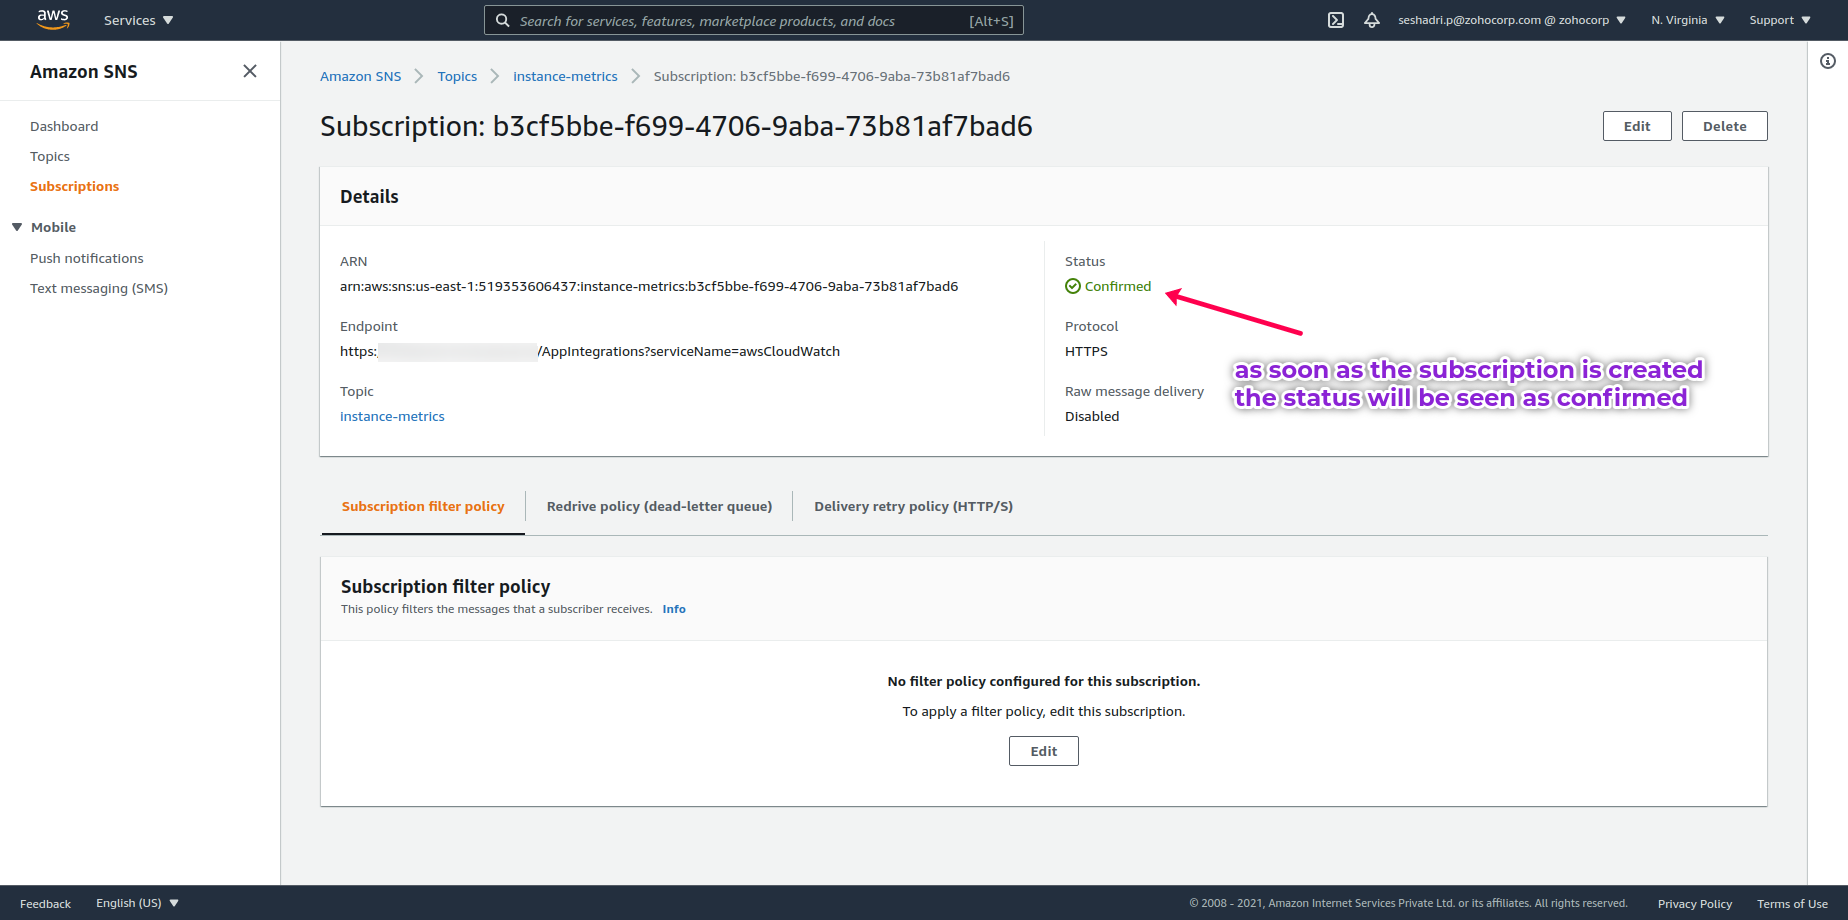Screen dimensions: 1848x920
Task: Open the Privacy Policy link
Action: pyautogui.click(x=1695, y=904)
